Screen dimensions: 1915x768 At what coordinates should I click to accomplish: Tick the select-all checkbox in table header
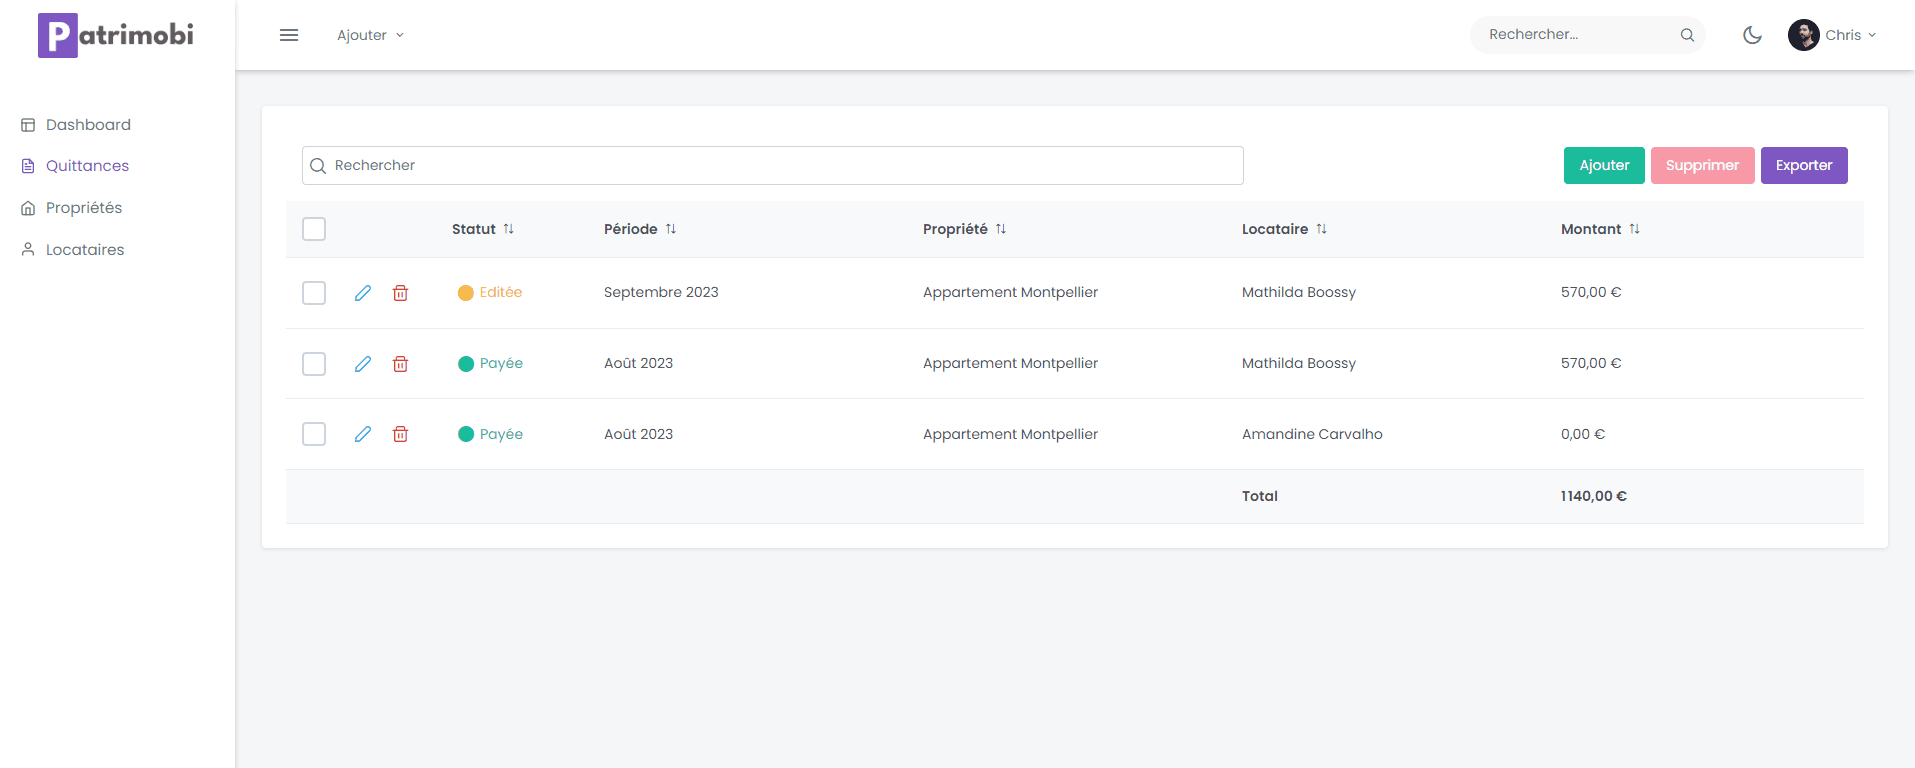click(x=314, y=229)
